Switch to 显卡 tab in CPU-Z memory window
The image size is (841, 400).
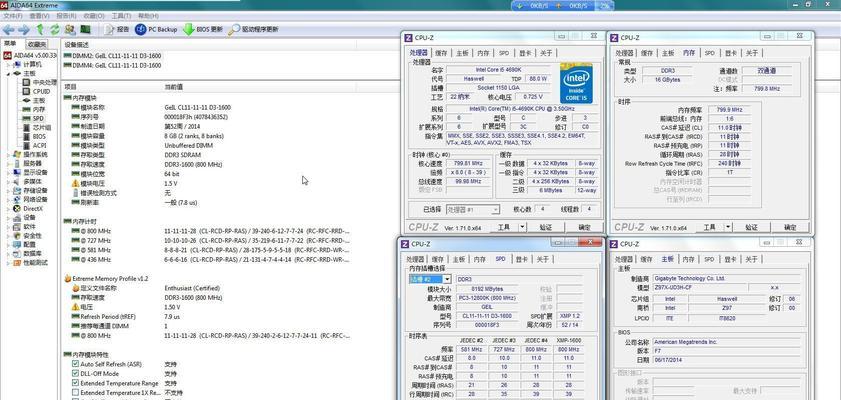[x=731, y=53]
